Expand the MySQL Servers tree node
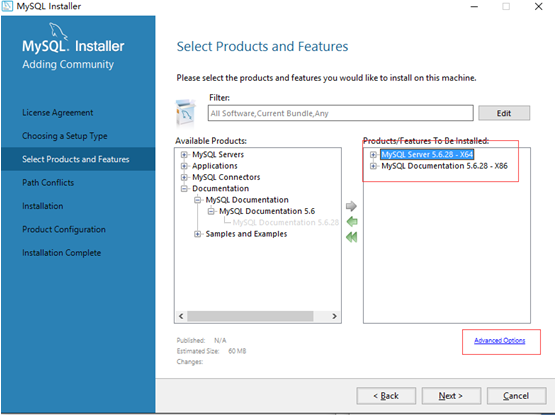Screen dimensions: 555x416 [x=184, y=155]
